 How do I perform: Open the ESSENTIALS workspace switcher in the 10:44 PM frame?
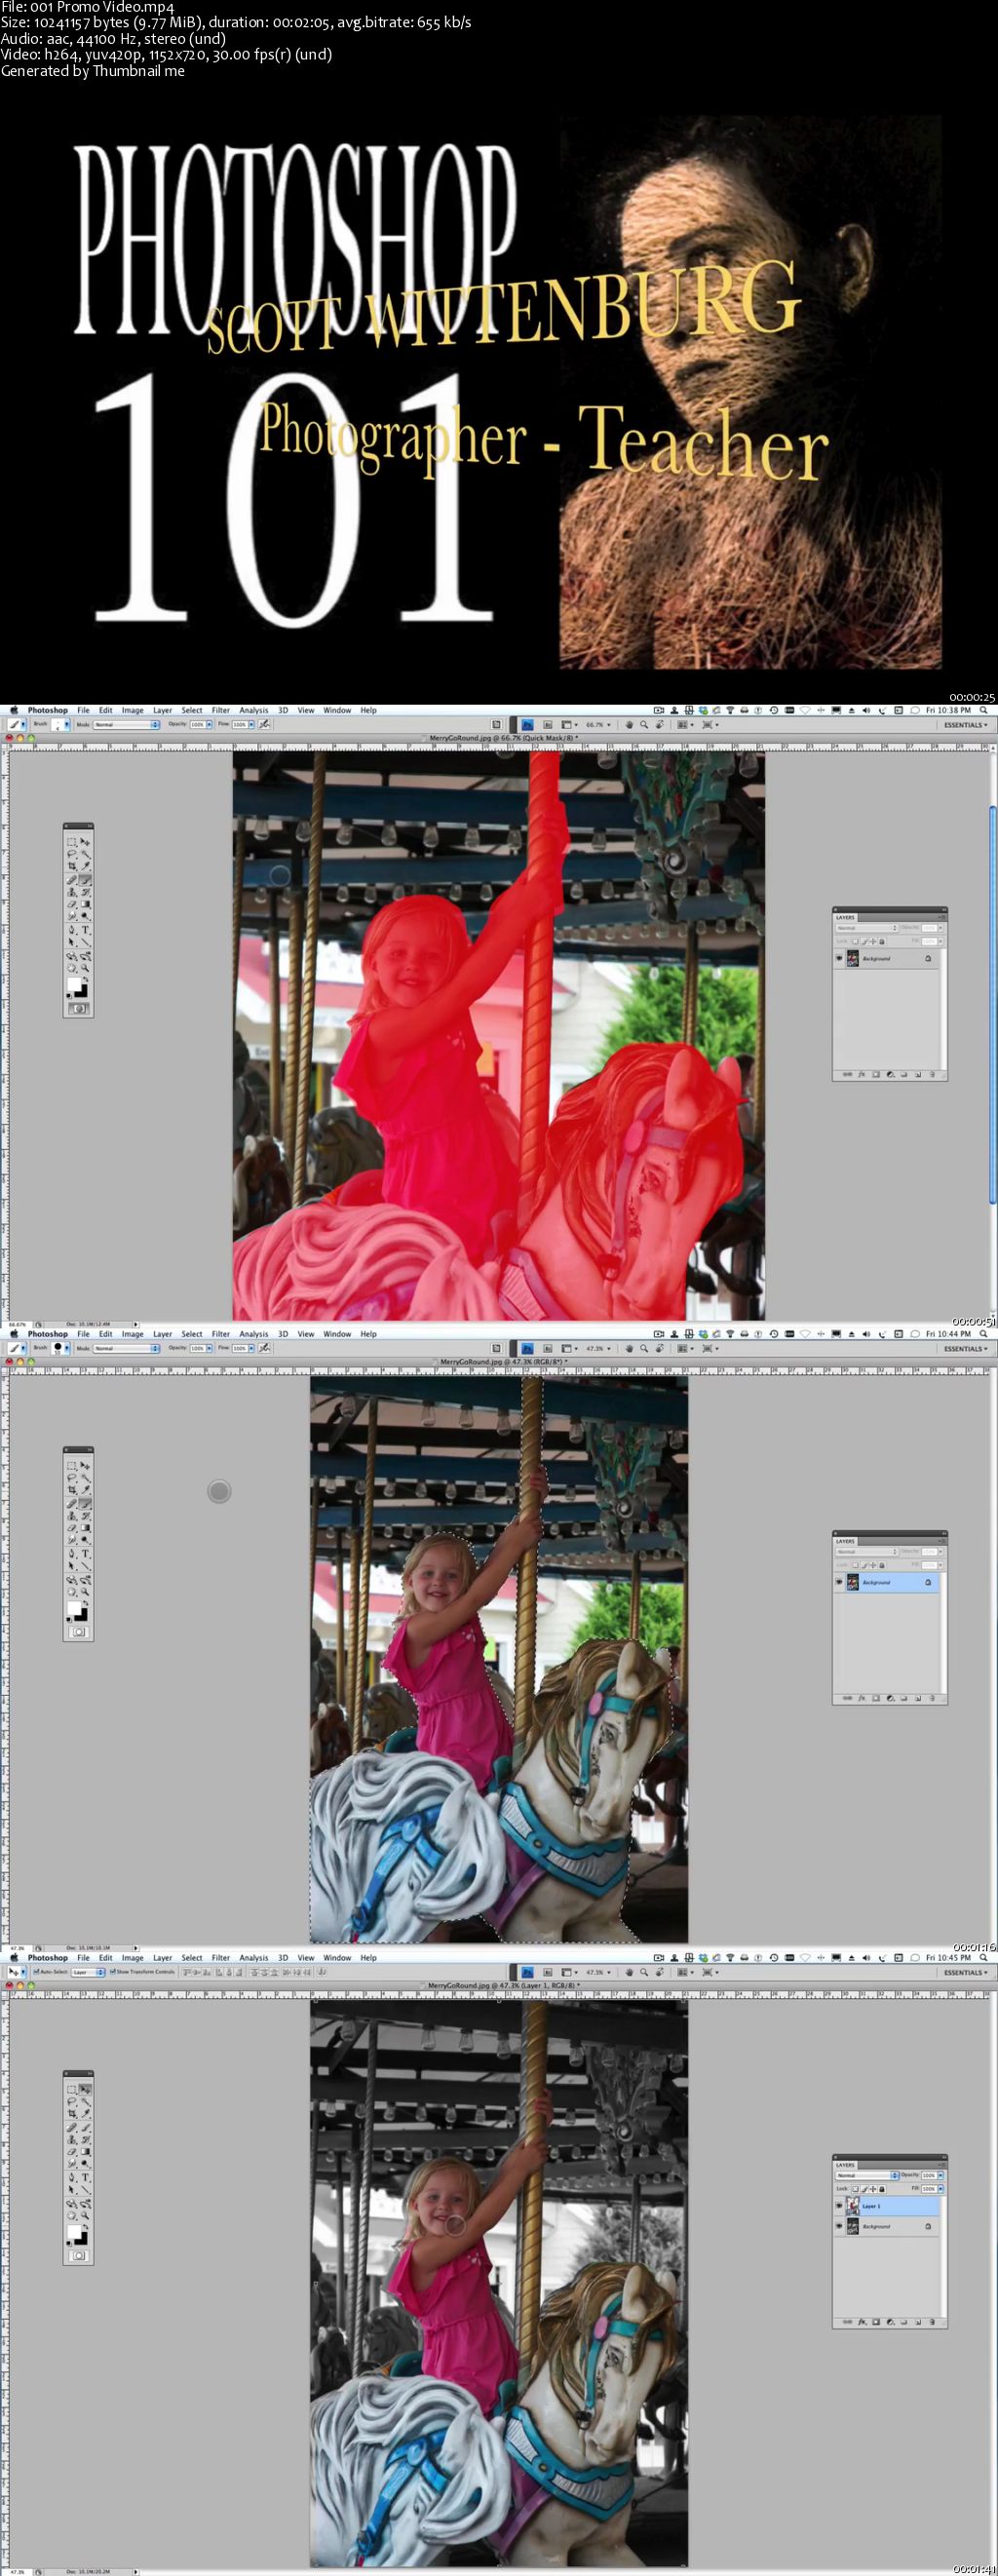point(966,1348)
